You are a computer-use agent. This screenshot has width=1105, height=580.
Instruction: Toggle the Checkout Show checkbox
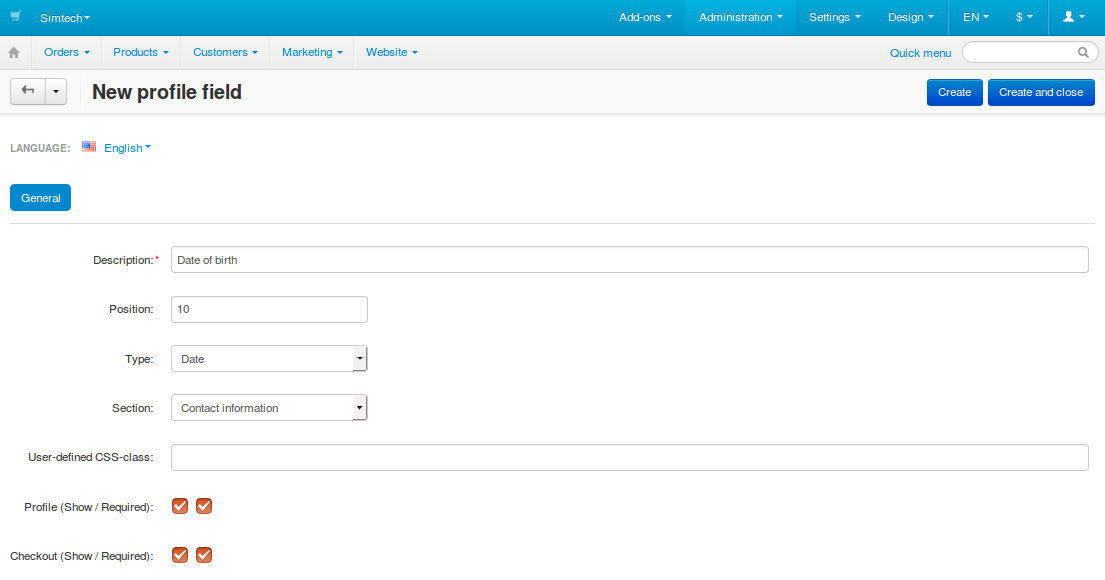point(180,555)
